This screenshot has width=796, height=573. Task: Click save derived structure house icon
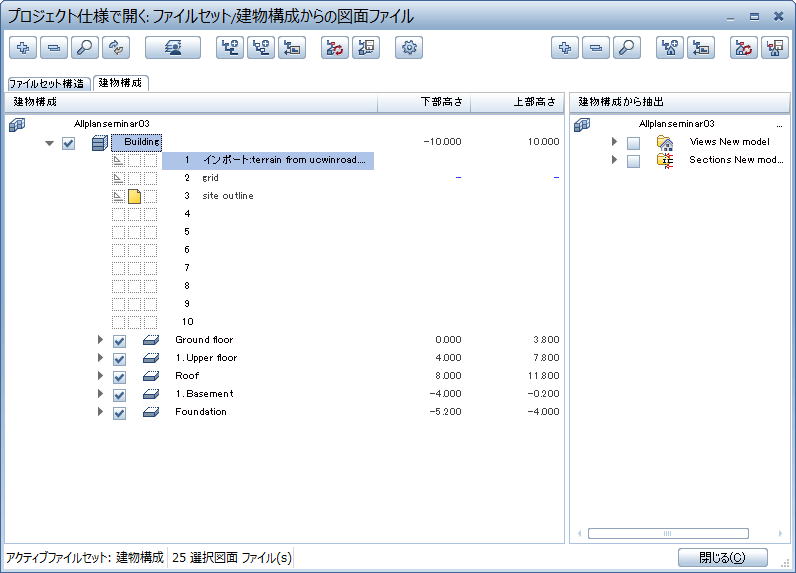775,48
